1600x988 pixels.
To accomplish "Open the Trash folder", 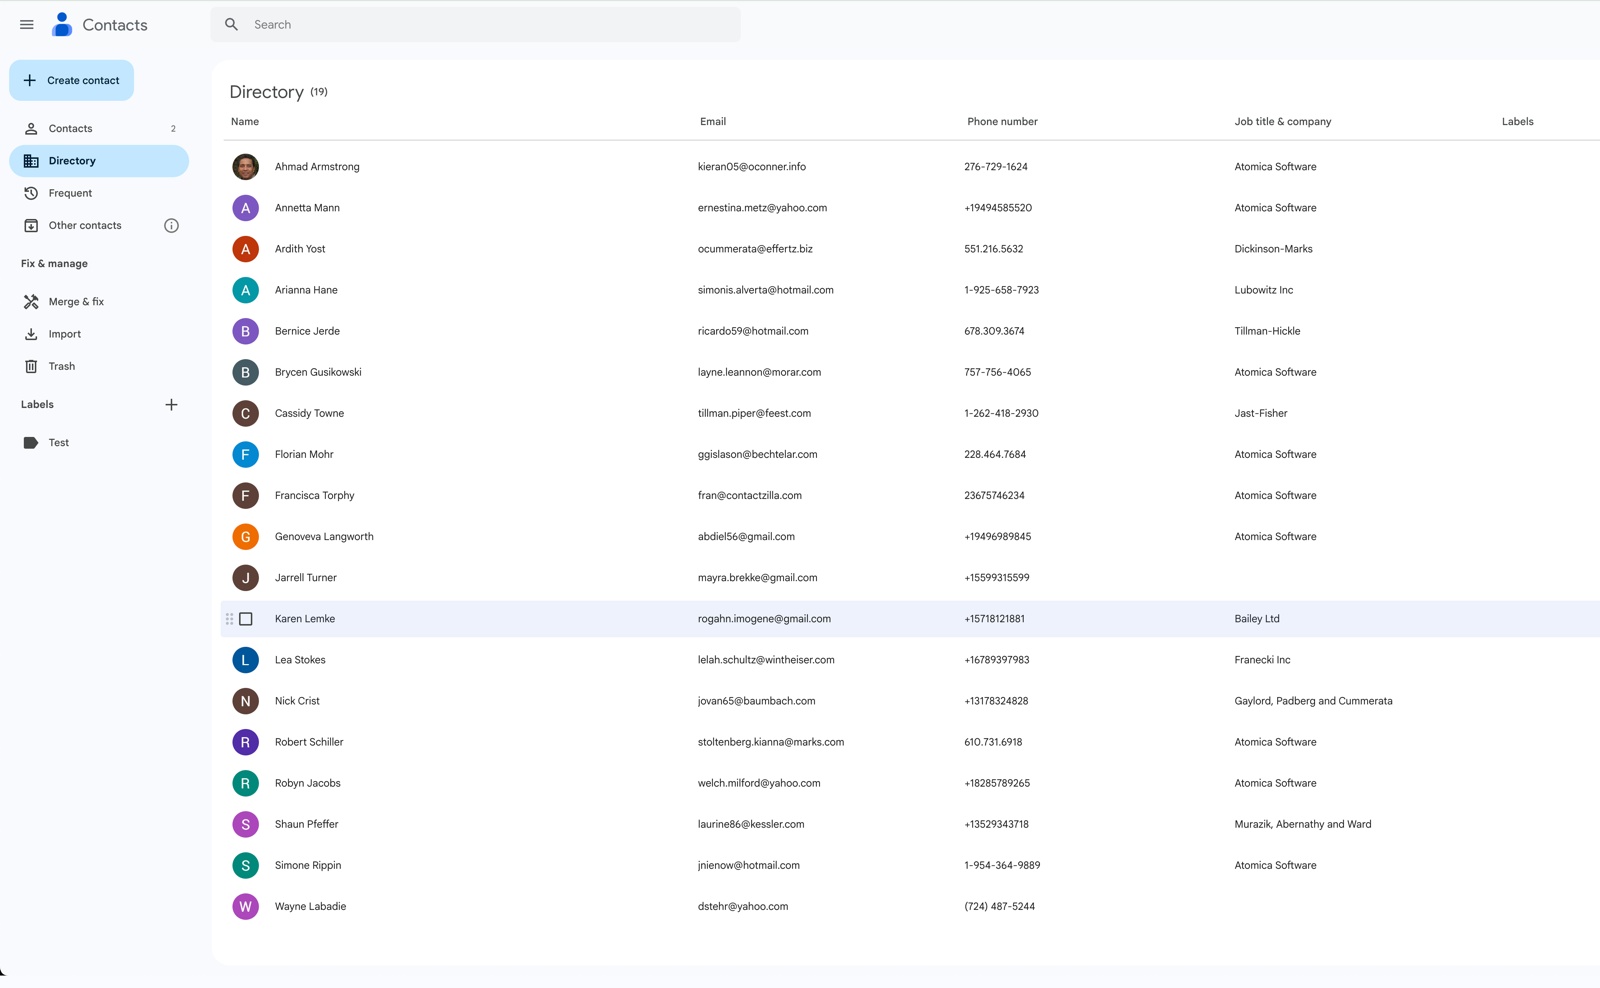I will pos(99,367).
